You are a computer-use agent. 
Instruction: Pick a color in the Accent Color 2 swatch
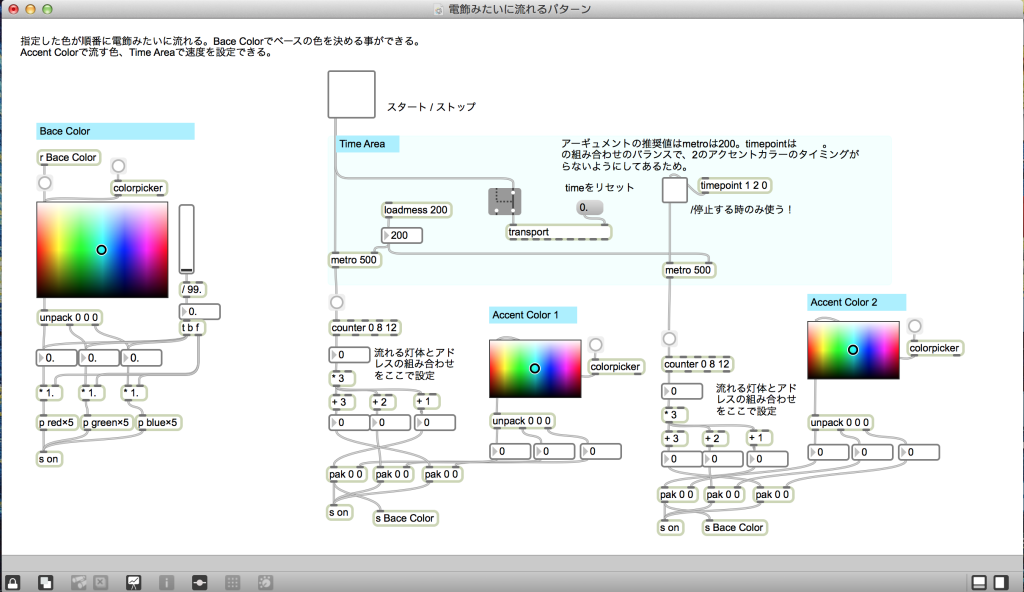(x=853, y=352)
